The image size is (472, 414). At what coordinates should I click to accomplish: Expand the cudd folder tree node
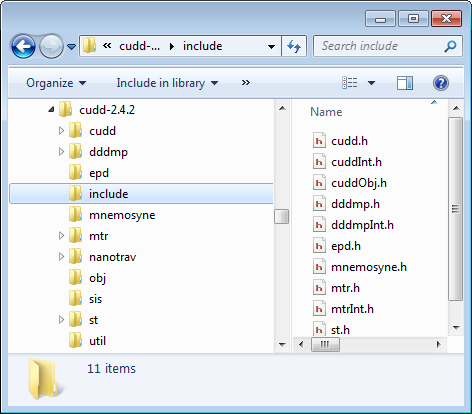[x=61, y=131]
